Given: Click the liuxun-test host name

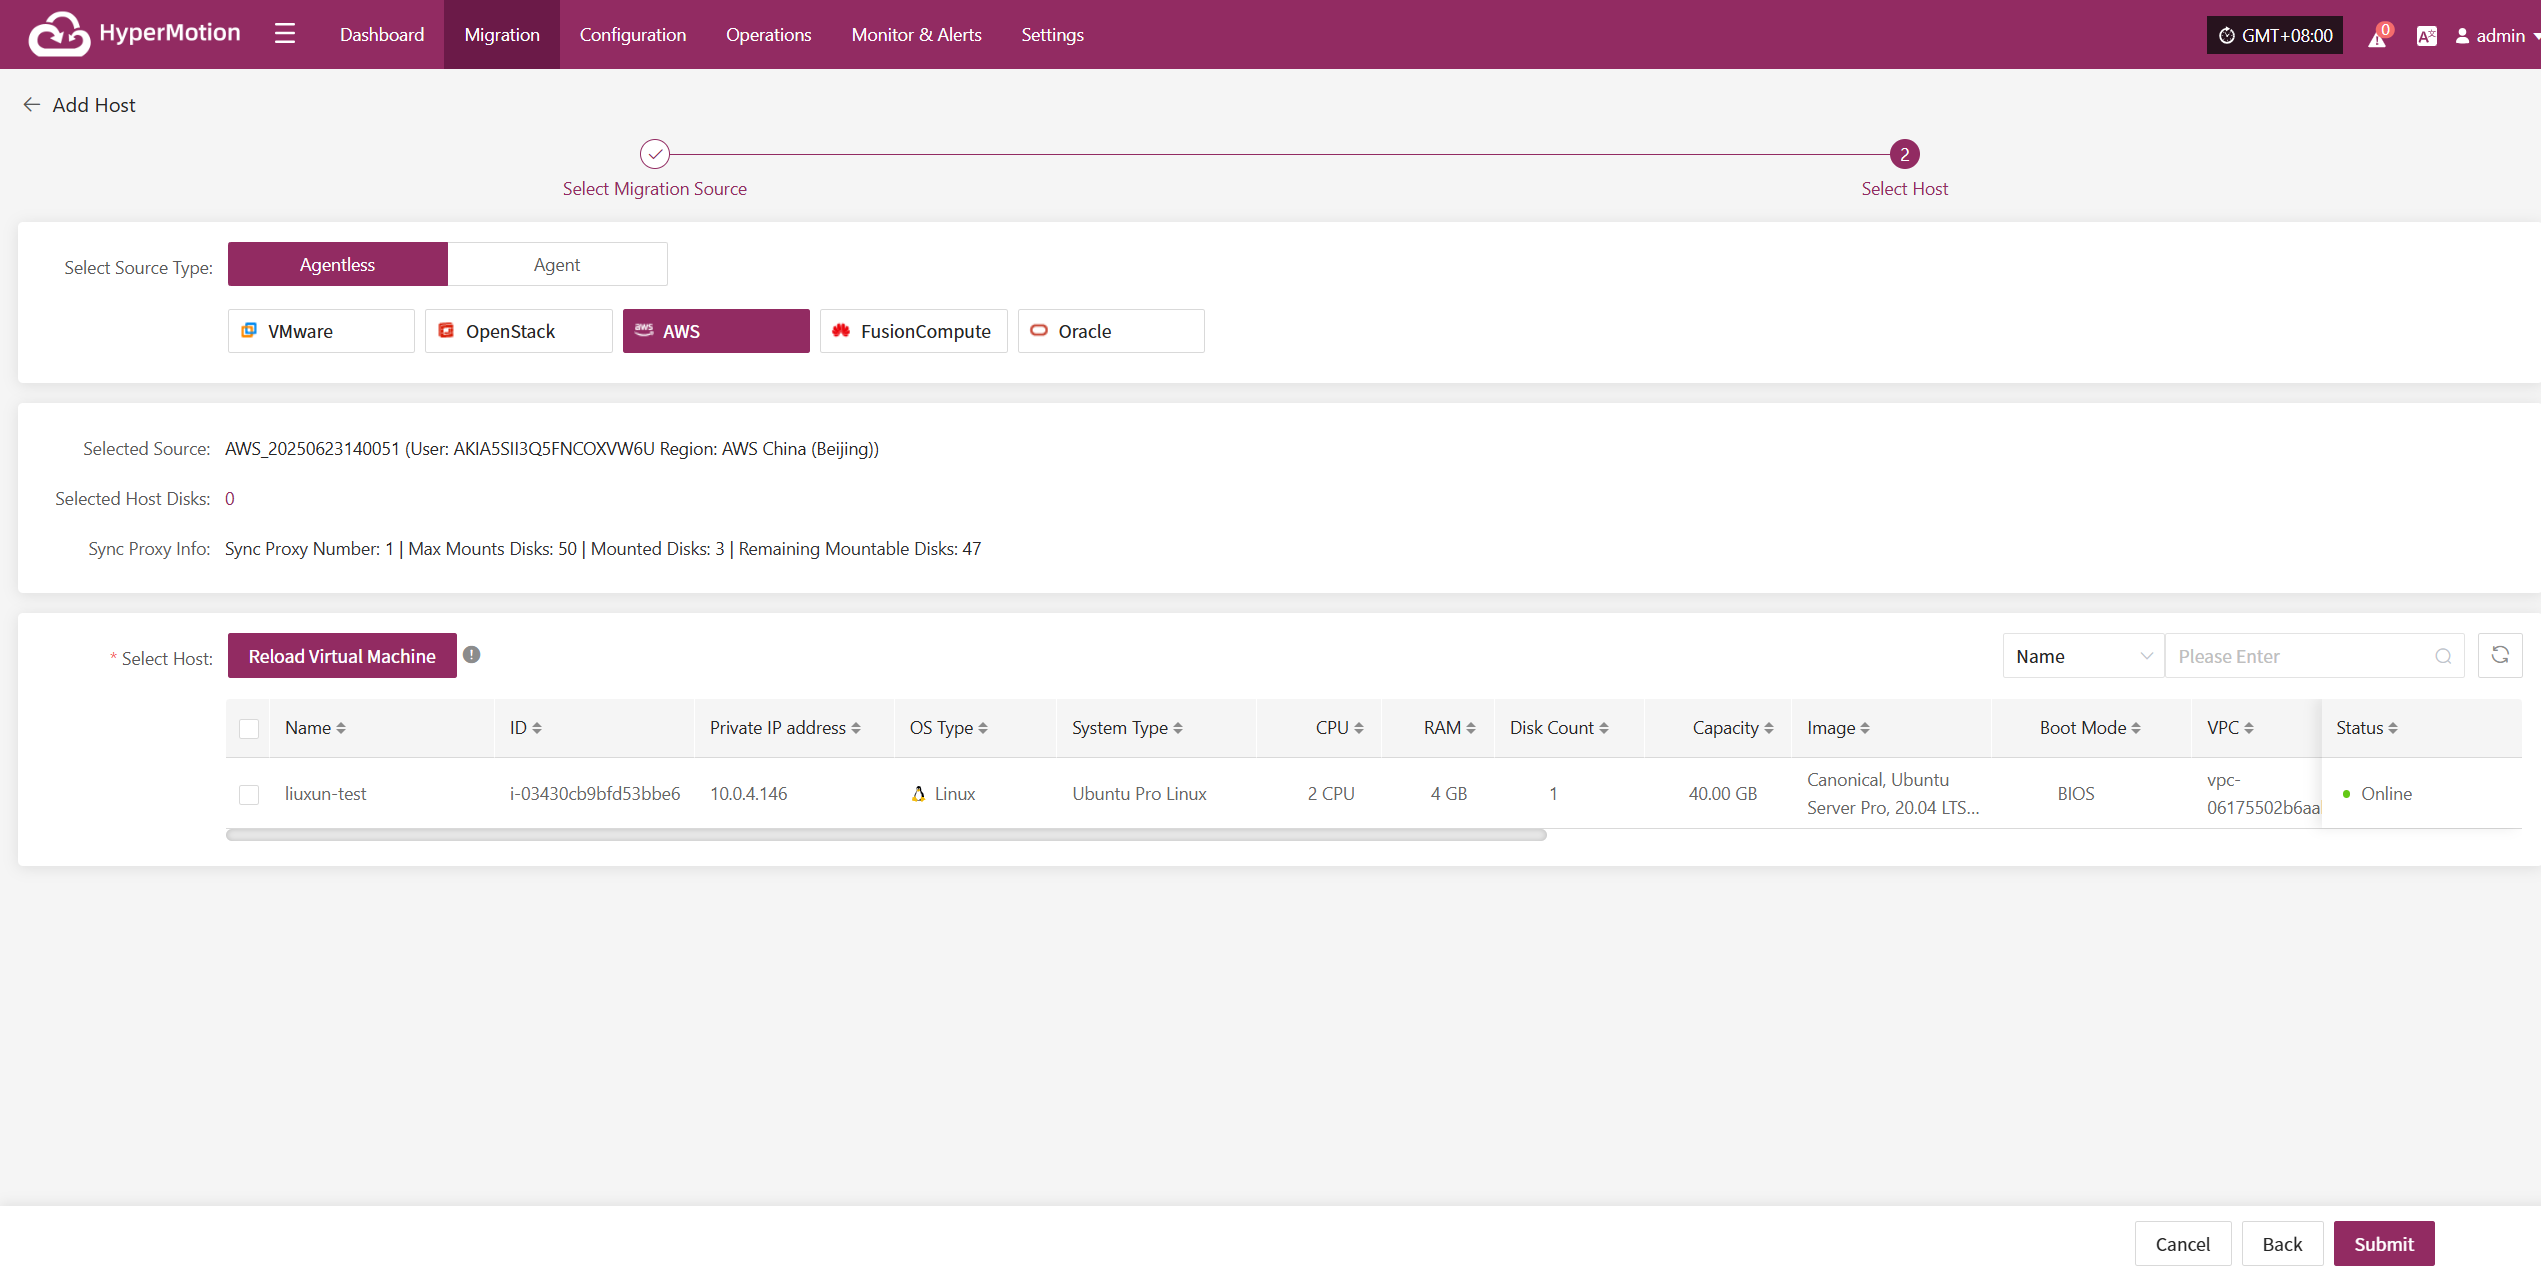Looking at the screenshot, I should point(326,794).
